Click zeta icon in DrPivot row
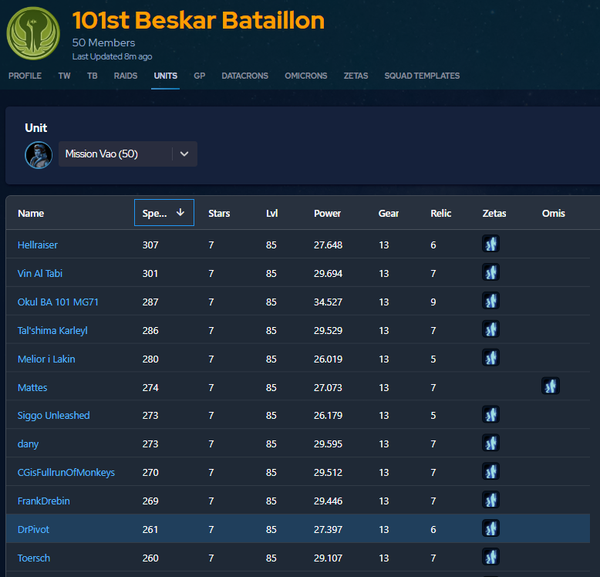The height and width of the screenshot is (577, 600). 490,529
